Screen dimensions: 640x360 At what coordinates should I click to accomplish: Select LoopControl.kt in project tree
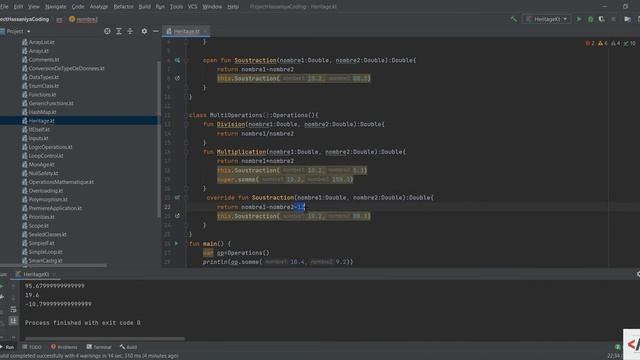click(46, 156)
